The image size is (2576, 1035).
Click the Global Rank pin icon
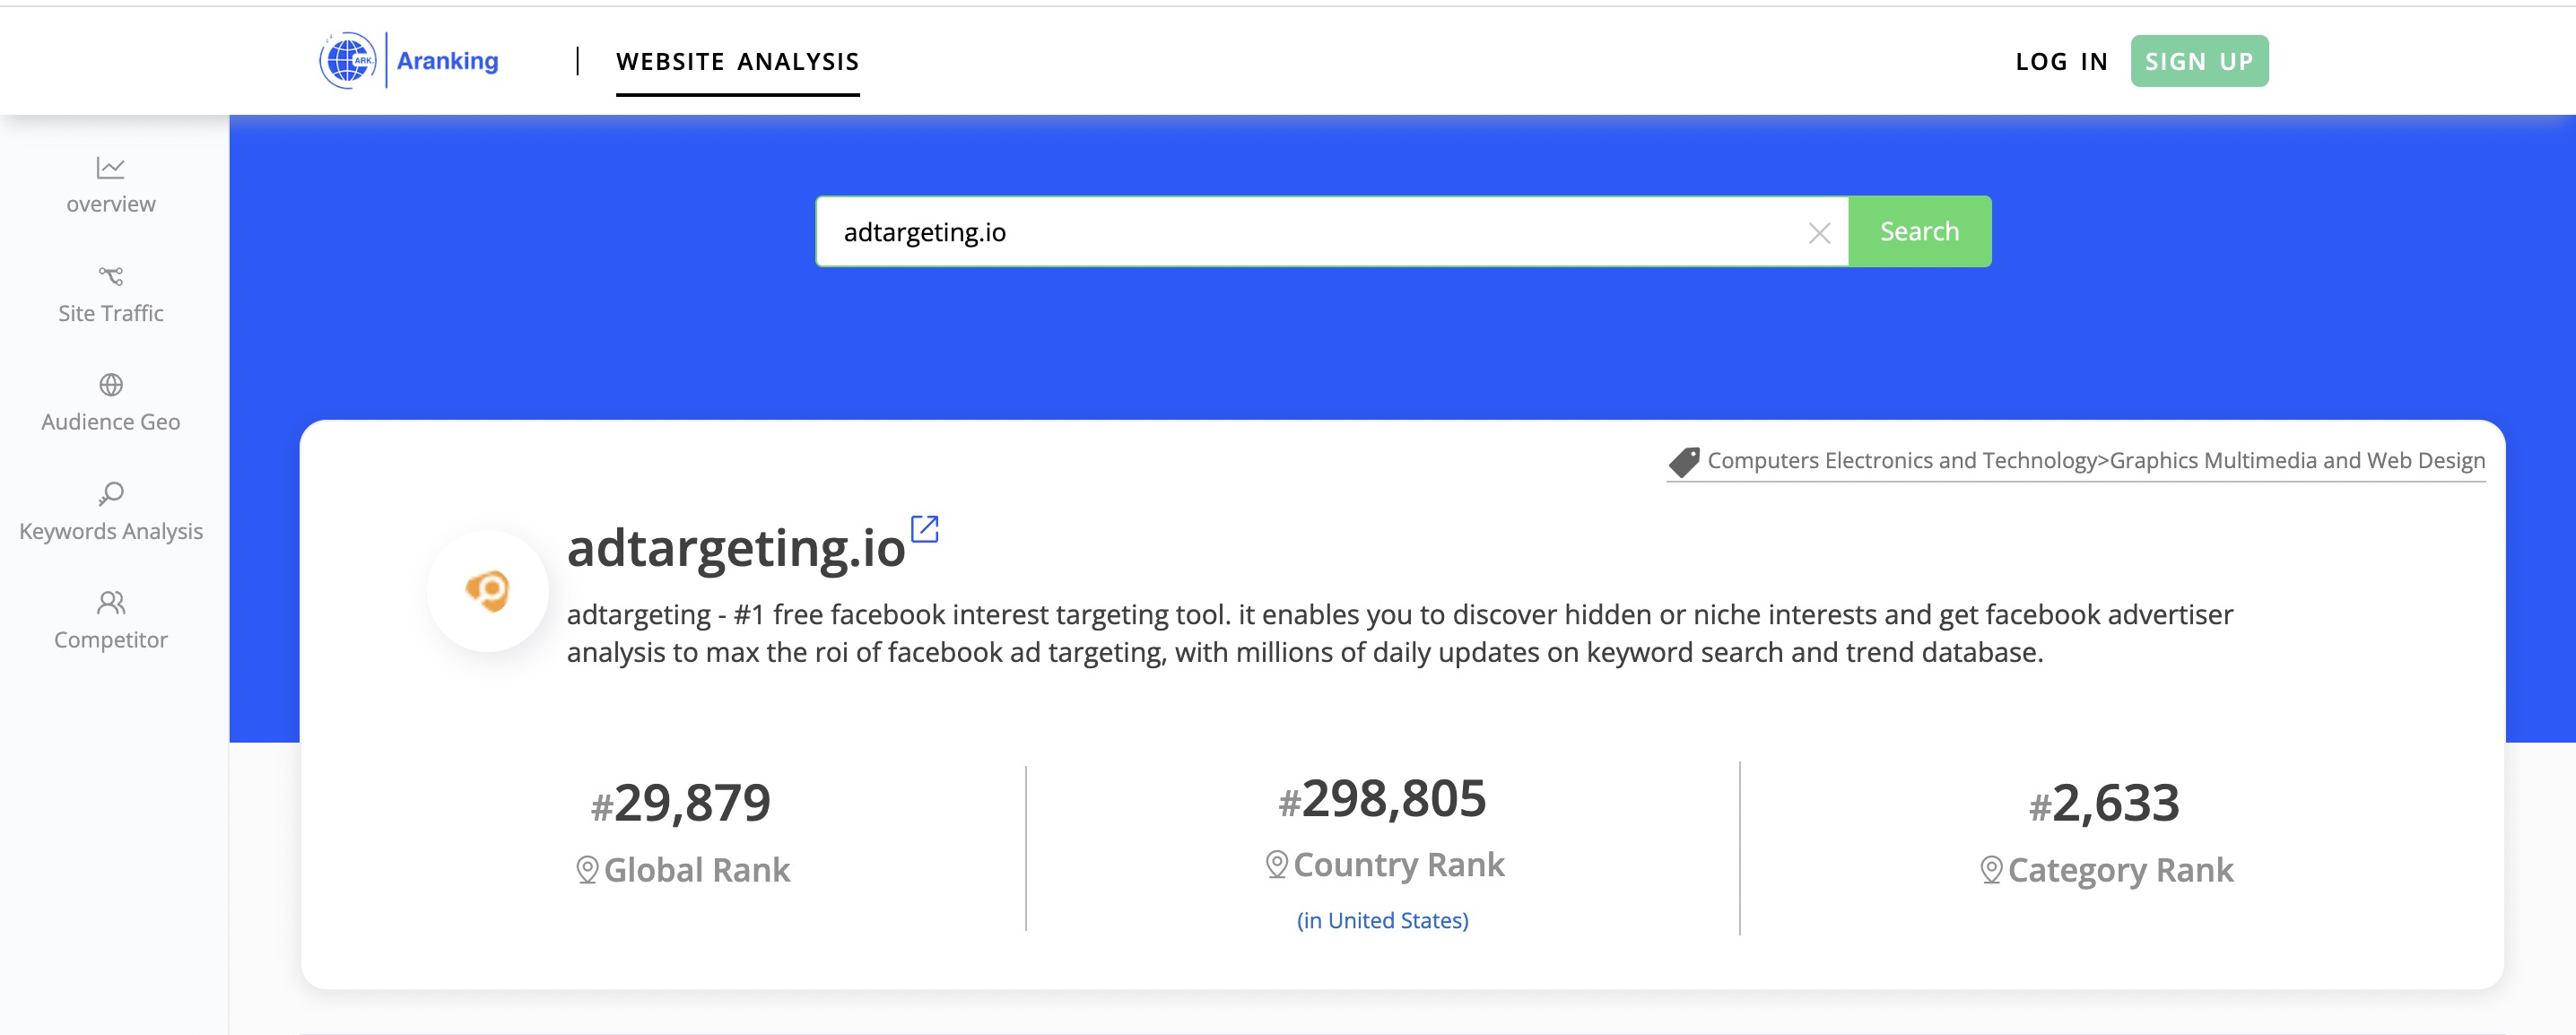click(587, 870)
